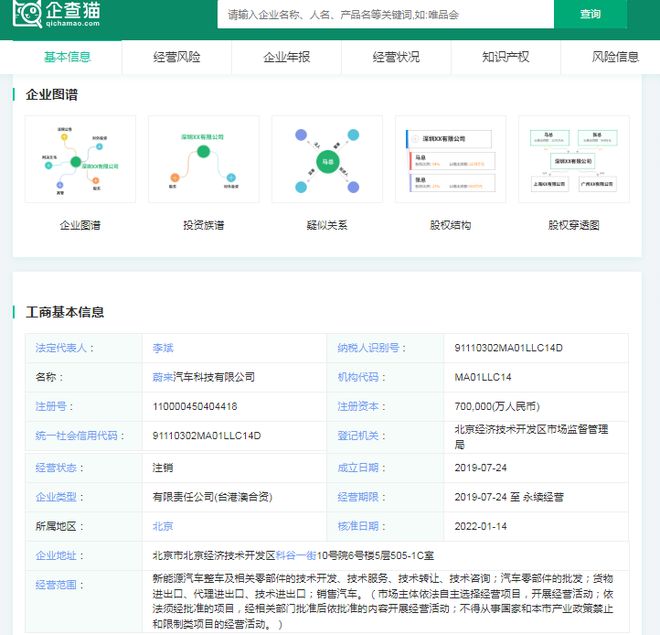Switch to the 基本信息 tab
660x635 pixels.
(67, 57)
